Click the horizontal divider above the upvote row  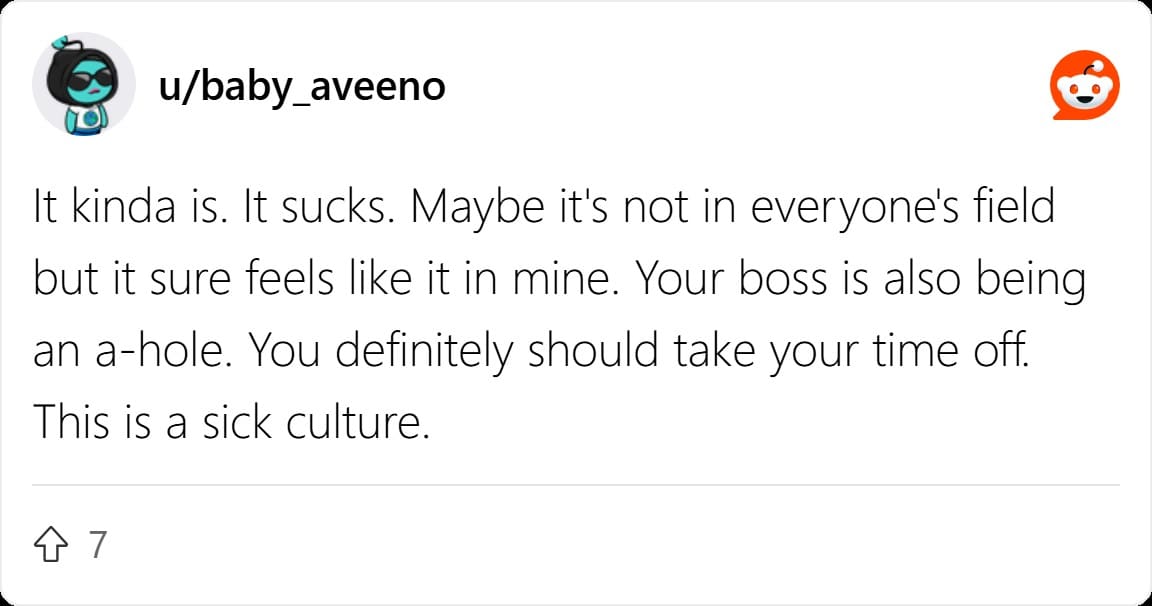[576, 485]
